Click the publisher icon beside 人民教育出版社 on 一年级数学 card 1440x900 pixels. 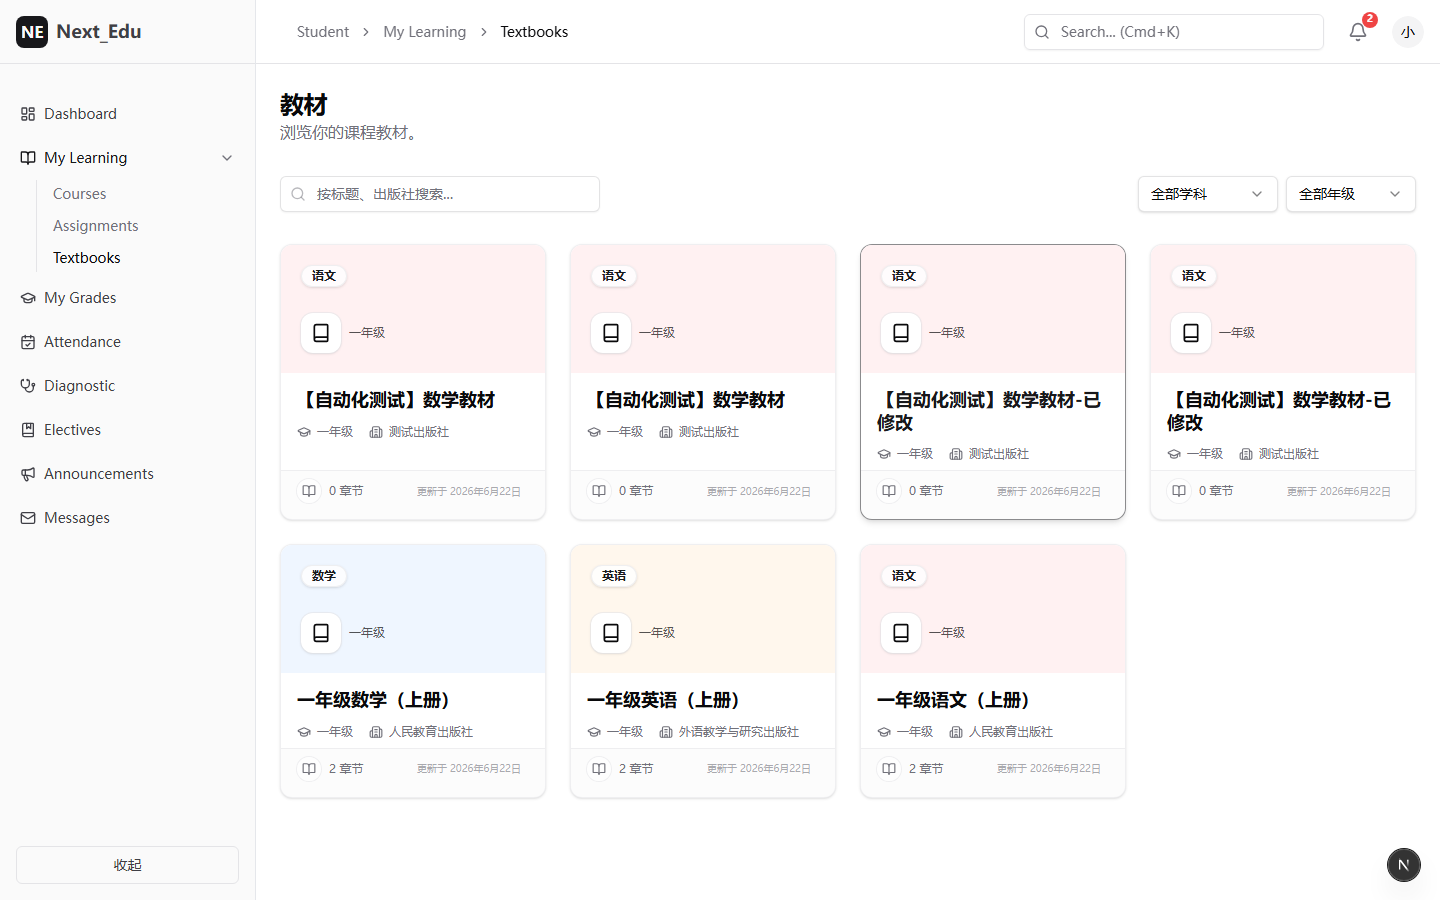click(376, 732)
